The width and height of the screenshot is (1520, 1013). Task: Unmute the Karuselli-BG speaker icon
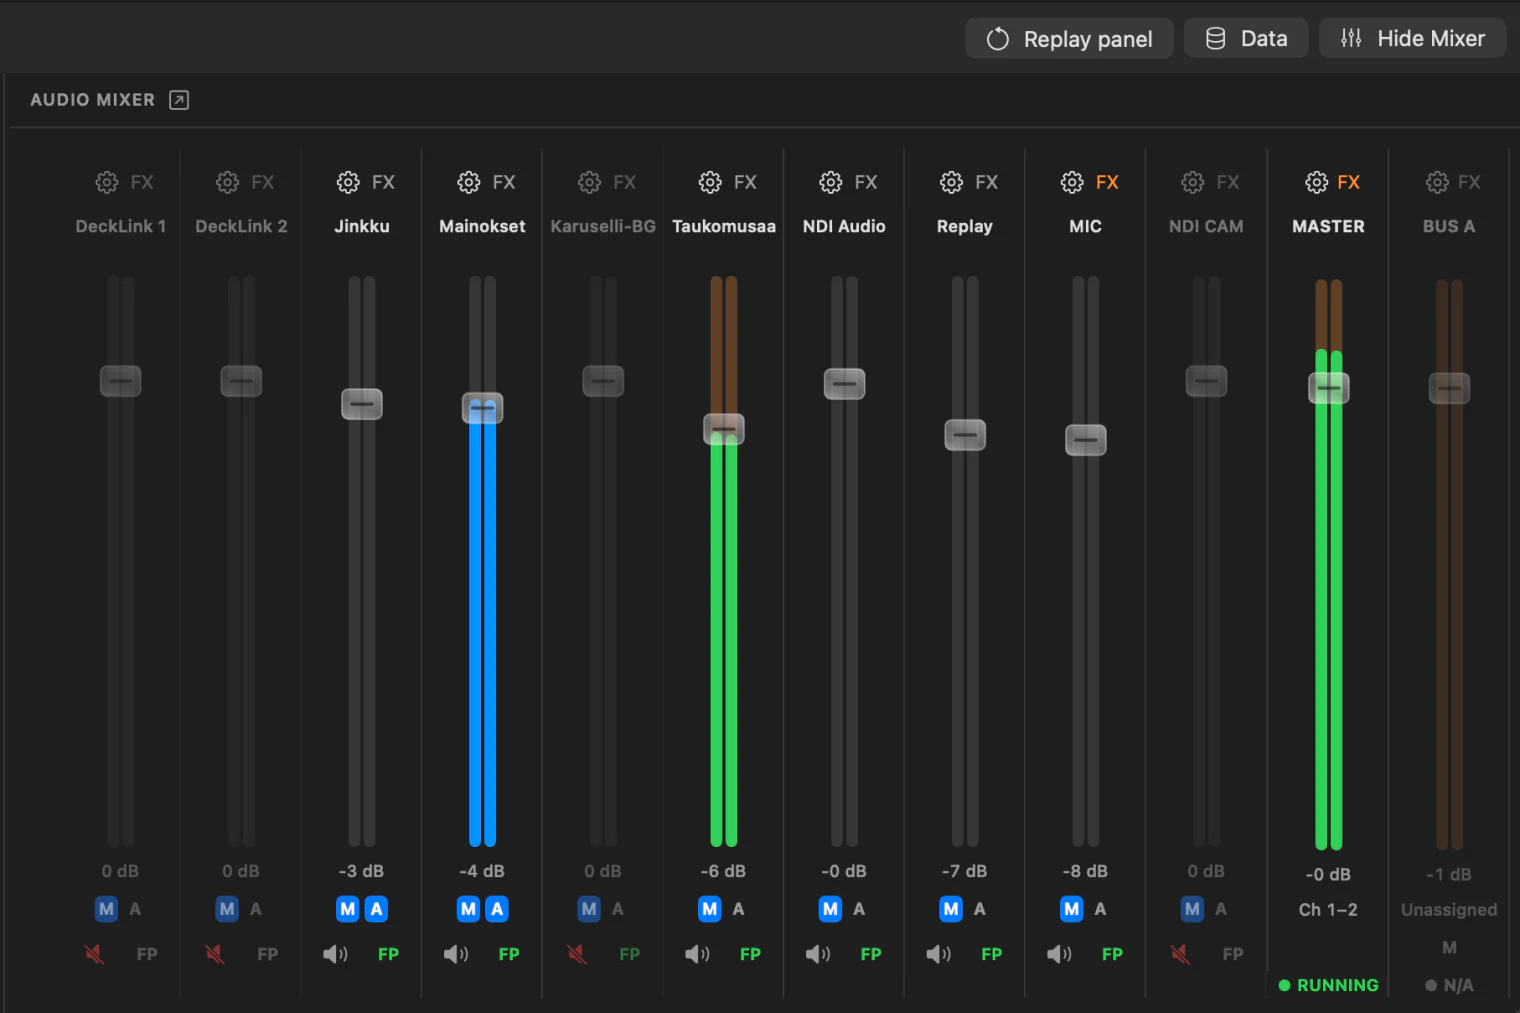click(577, 954)
